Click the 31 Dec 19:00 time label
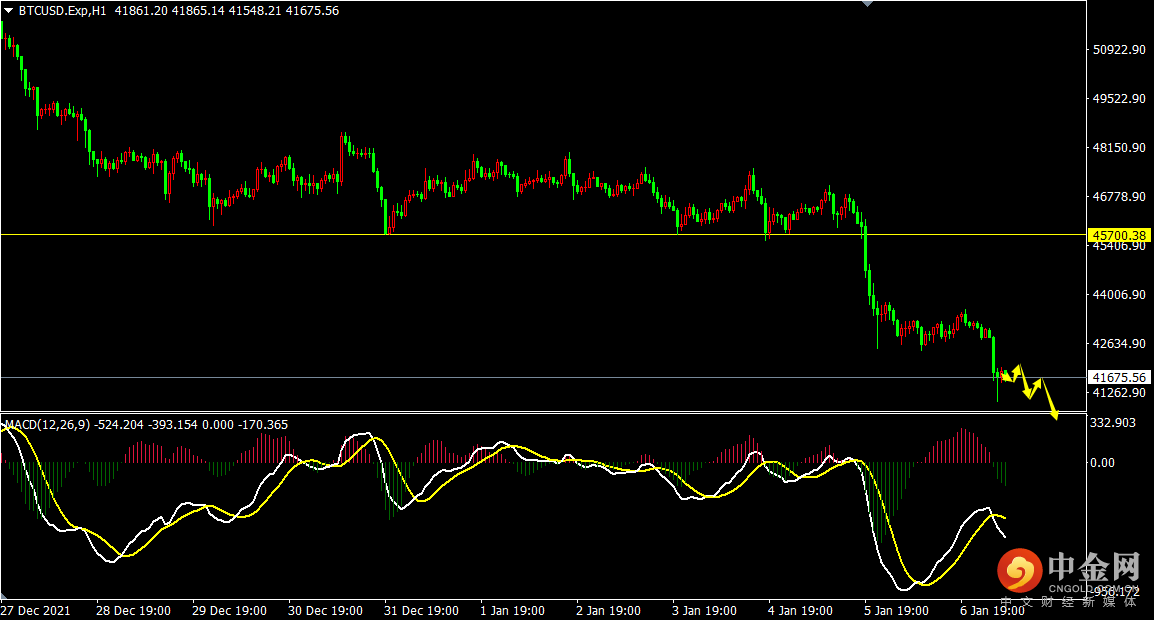The height and width of the screenshot is (620, 1154). [421, 610]
